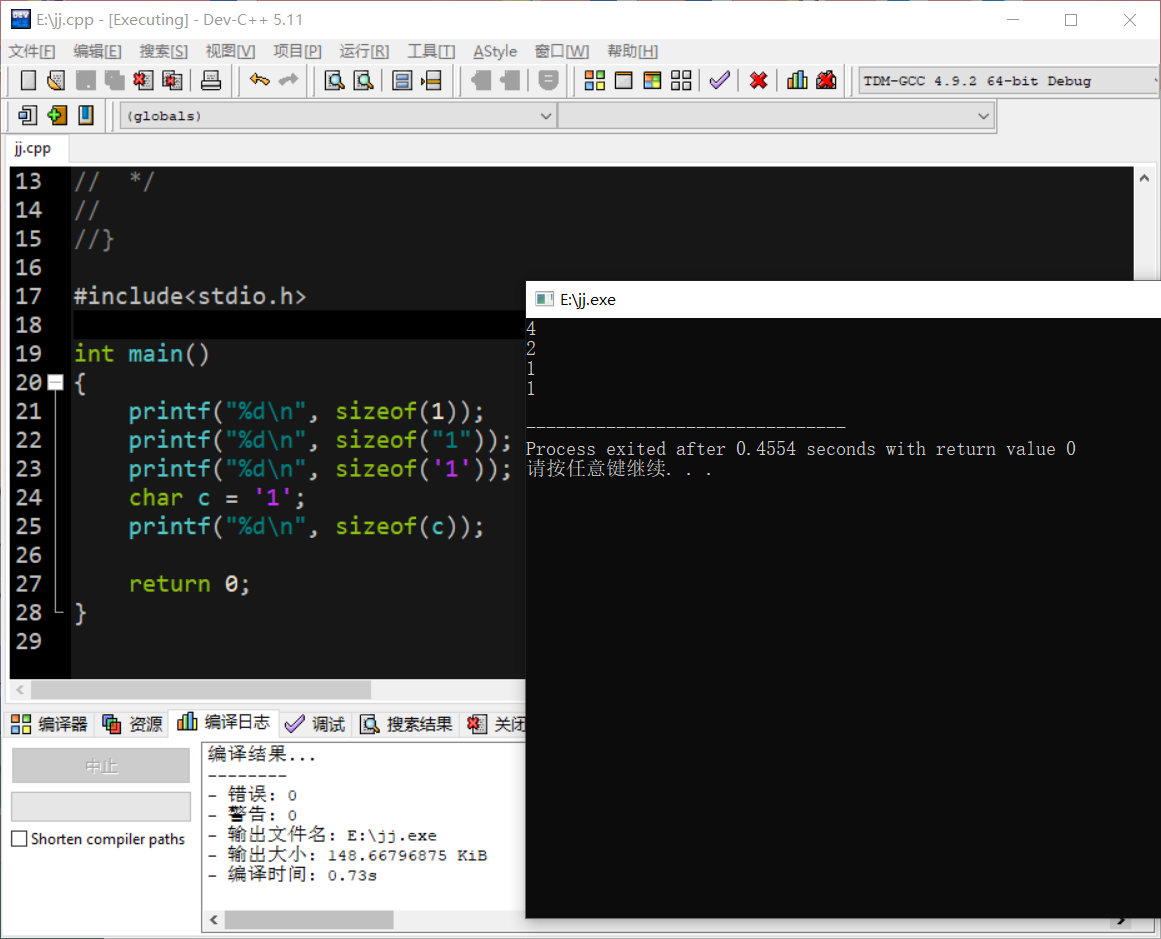1161x939 pixels.
Task: Click the Goto bookmarks blue icon
Action: [86, 116]
